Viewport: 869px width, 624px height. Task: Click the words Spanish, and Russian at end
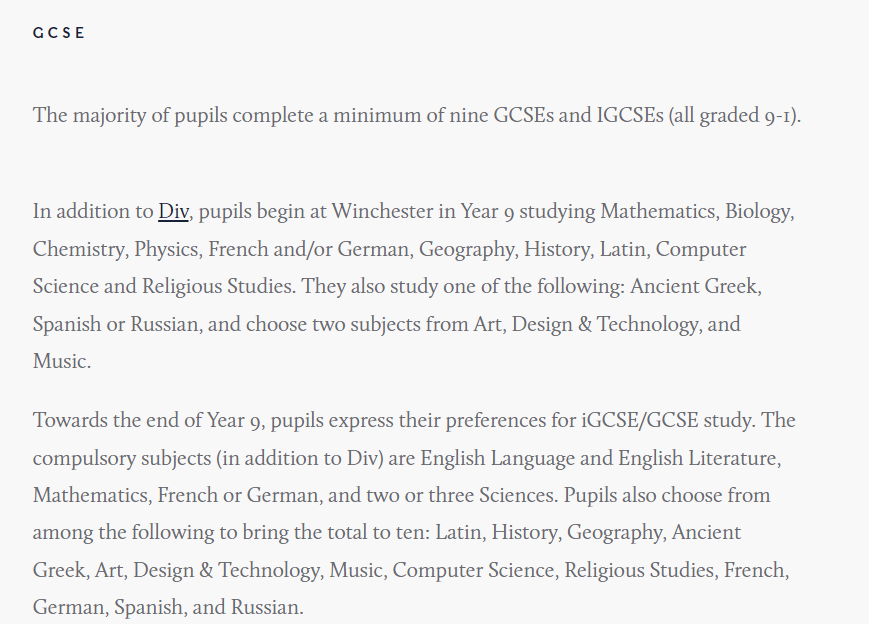click(x=209, y=607)
